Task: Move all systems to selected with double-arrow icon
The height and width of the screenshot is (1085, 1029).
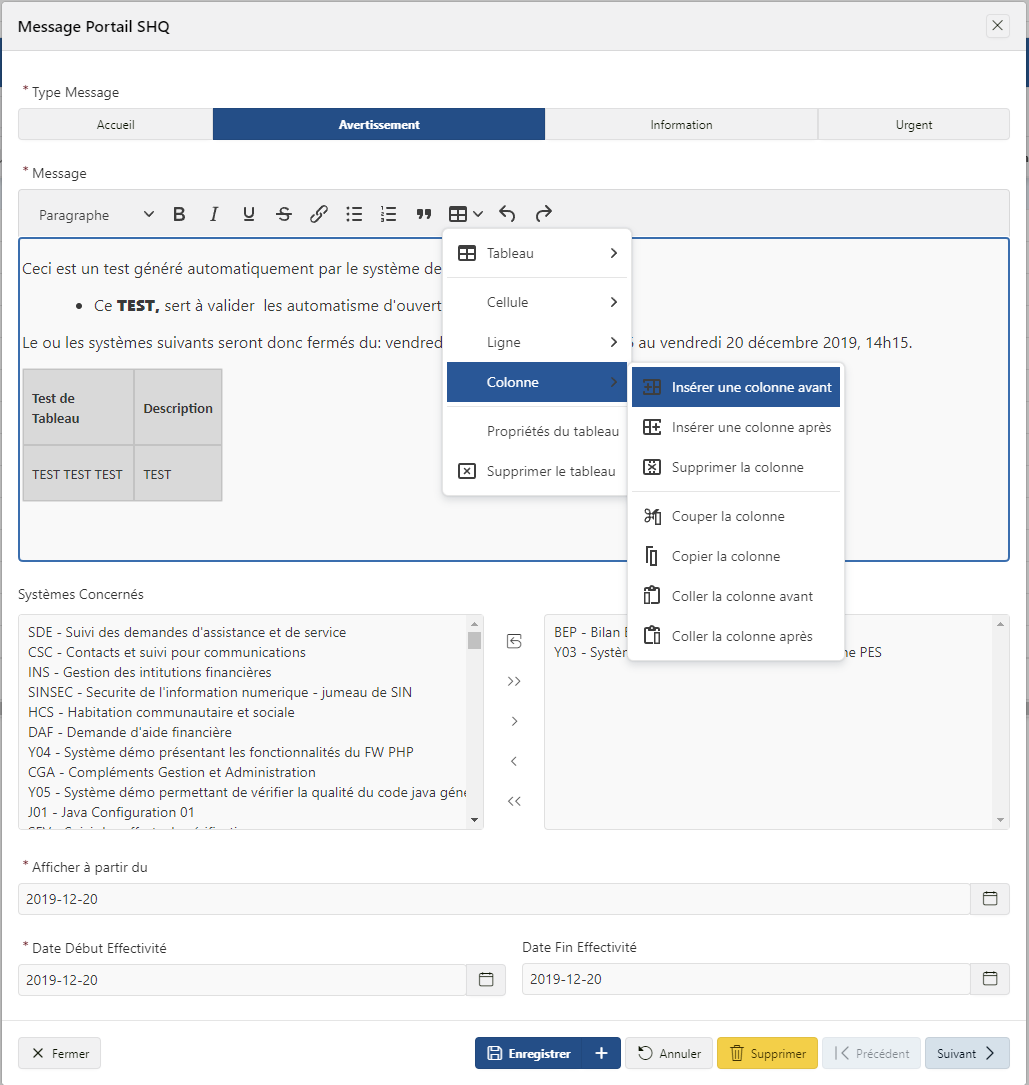Action: click(513, 681)
